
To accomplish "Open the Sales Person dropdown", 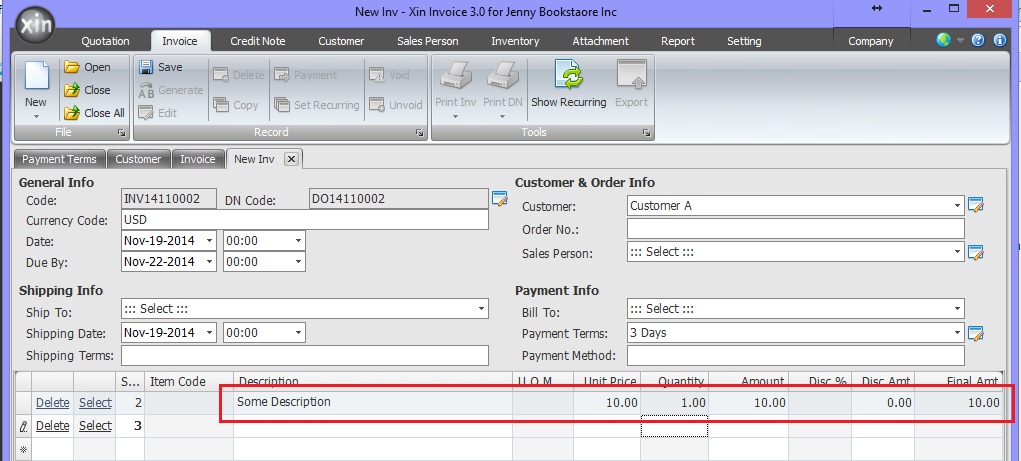I will (x=957, y=252).
